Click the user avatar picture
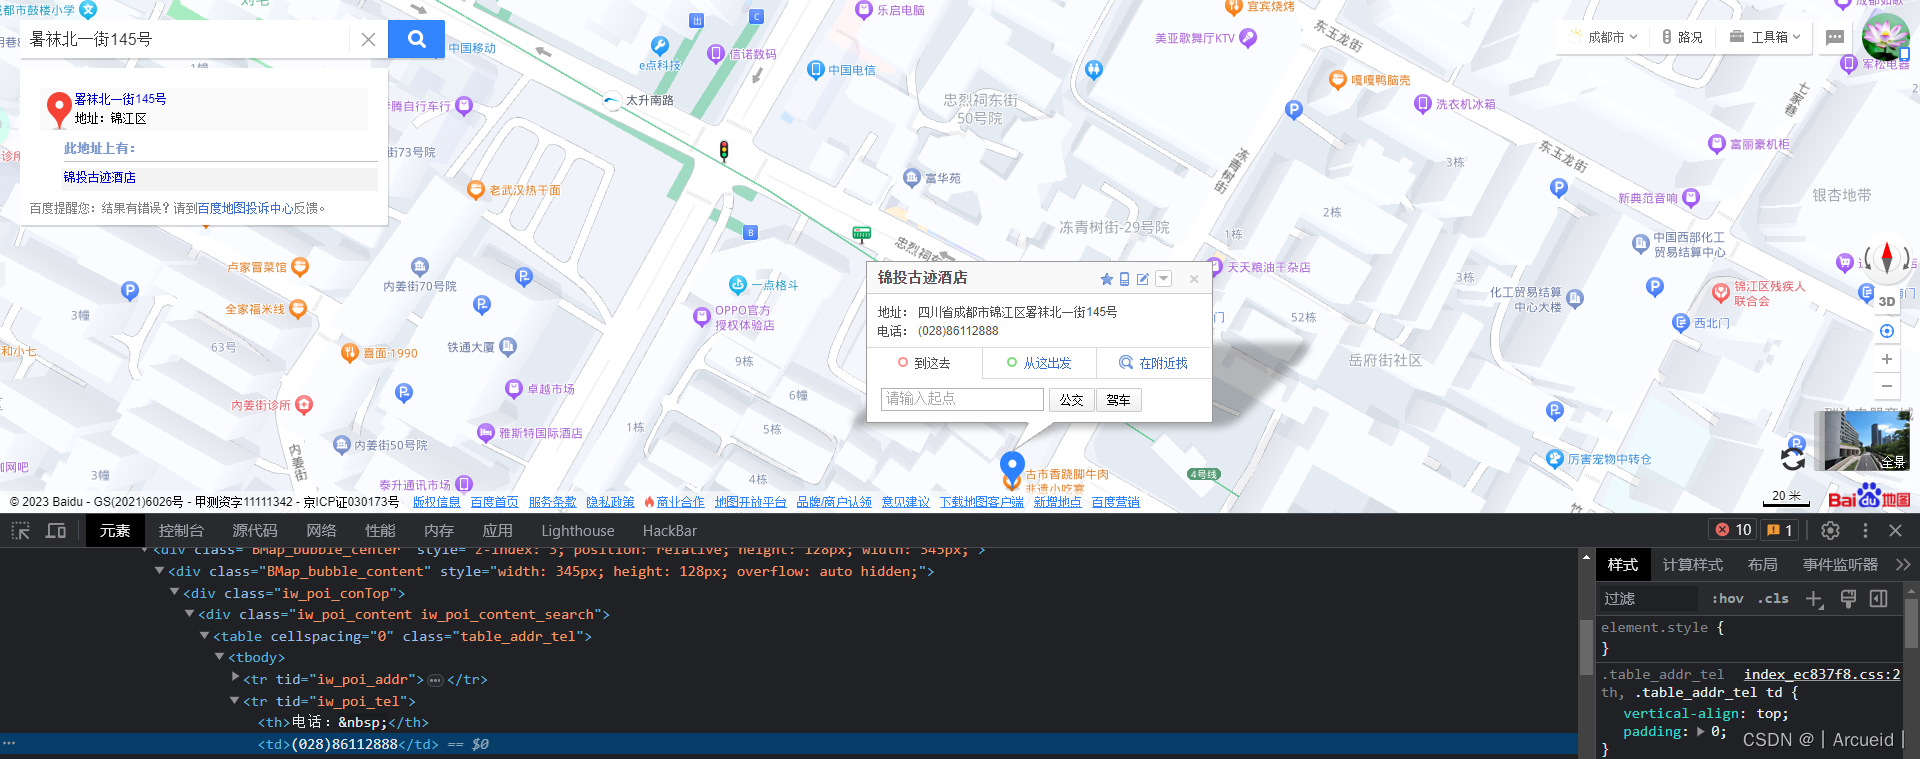 (x=1885, y=37)
